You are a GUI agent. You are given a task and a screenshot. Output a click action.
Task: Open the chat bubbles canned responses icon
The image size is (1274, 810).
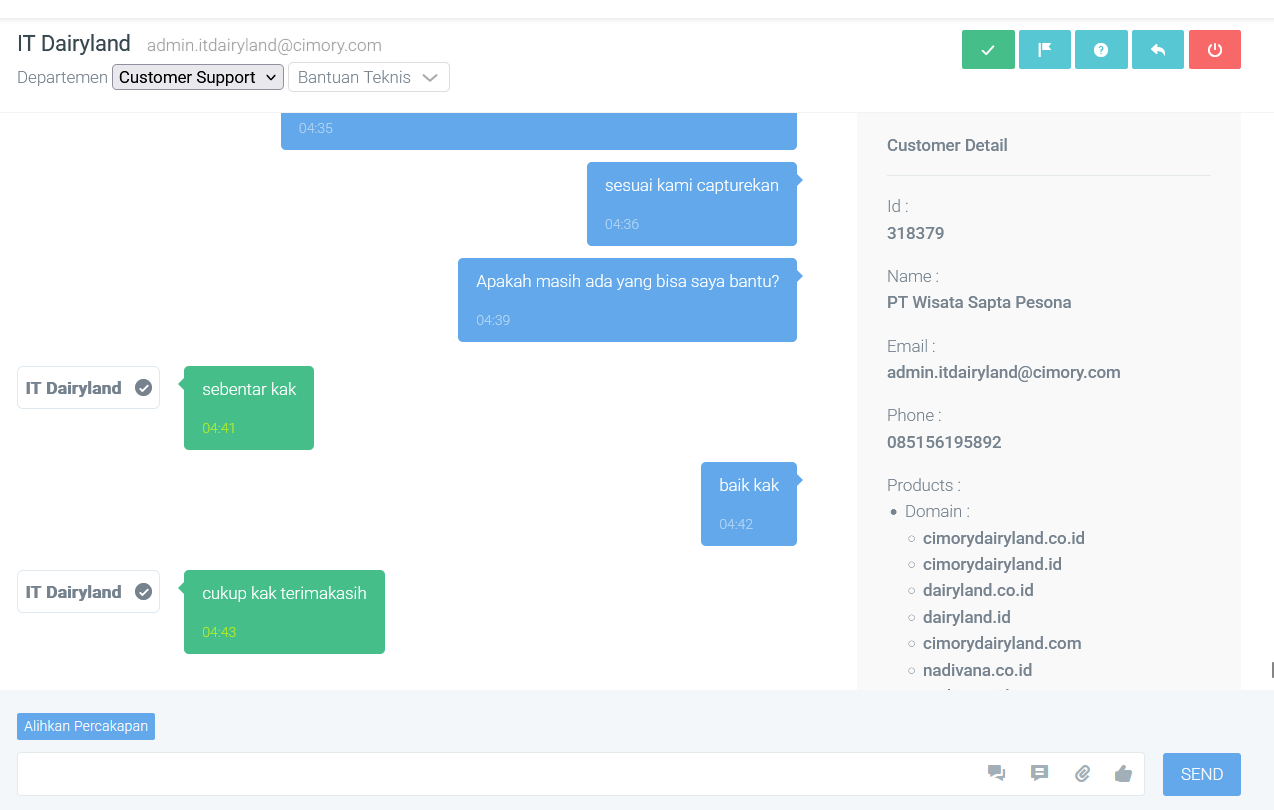[x=996, y=773]
